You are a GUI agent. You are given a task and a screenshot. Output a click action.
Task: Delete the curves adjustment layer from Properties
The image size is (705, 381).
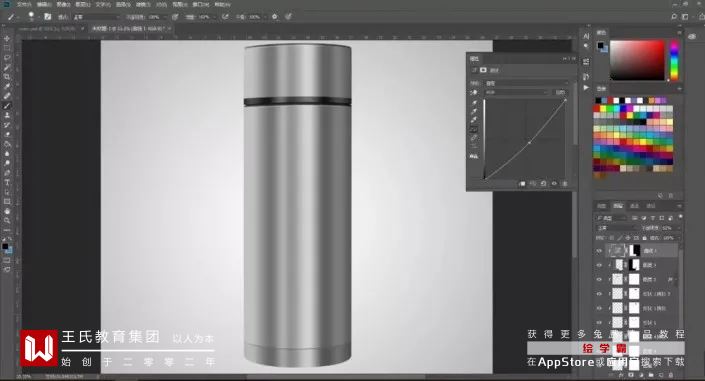(565, 184)
